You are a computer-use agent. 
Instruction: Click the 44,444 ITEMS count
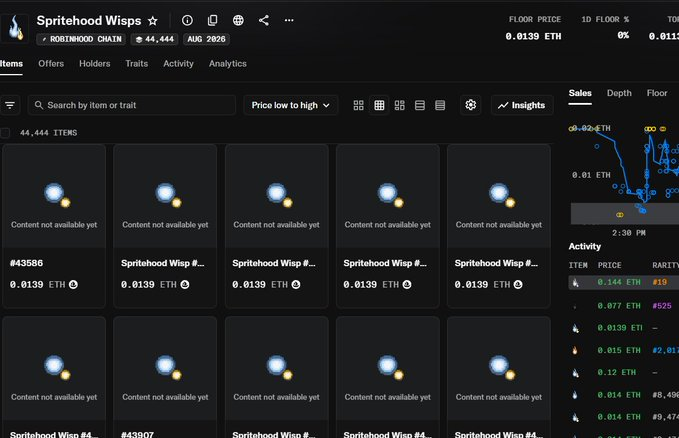[x=48, y=133]
